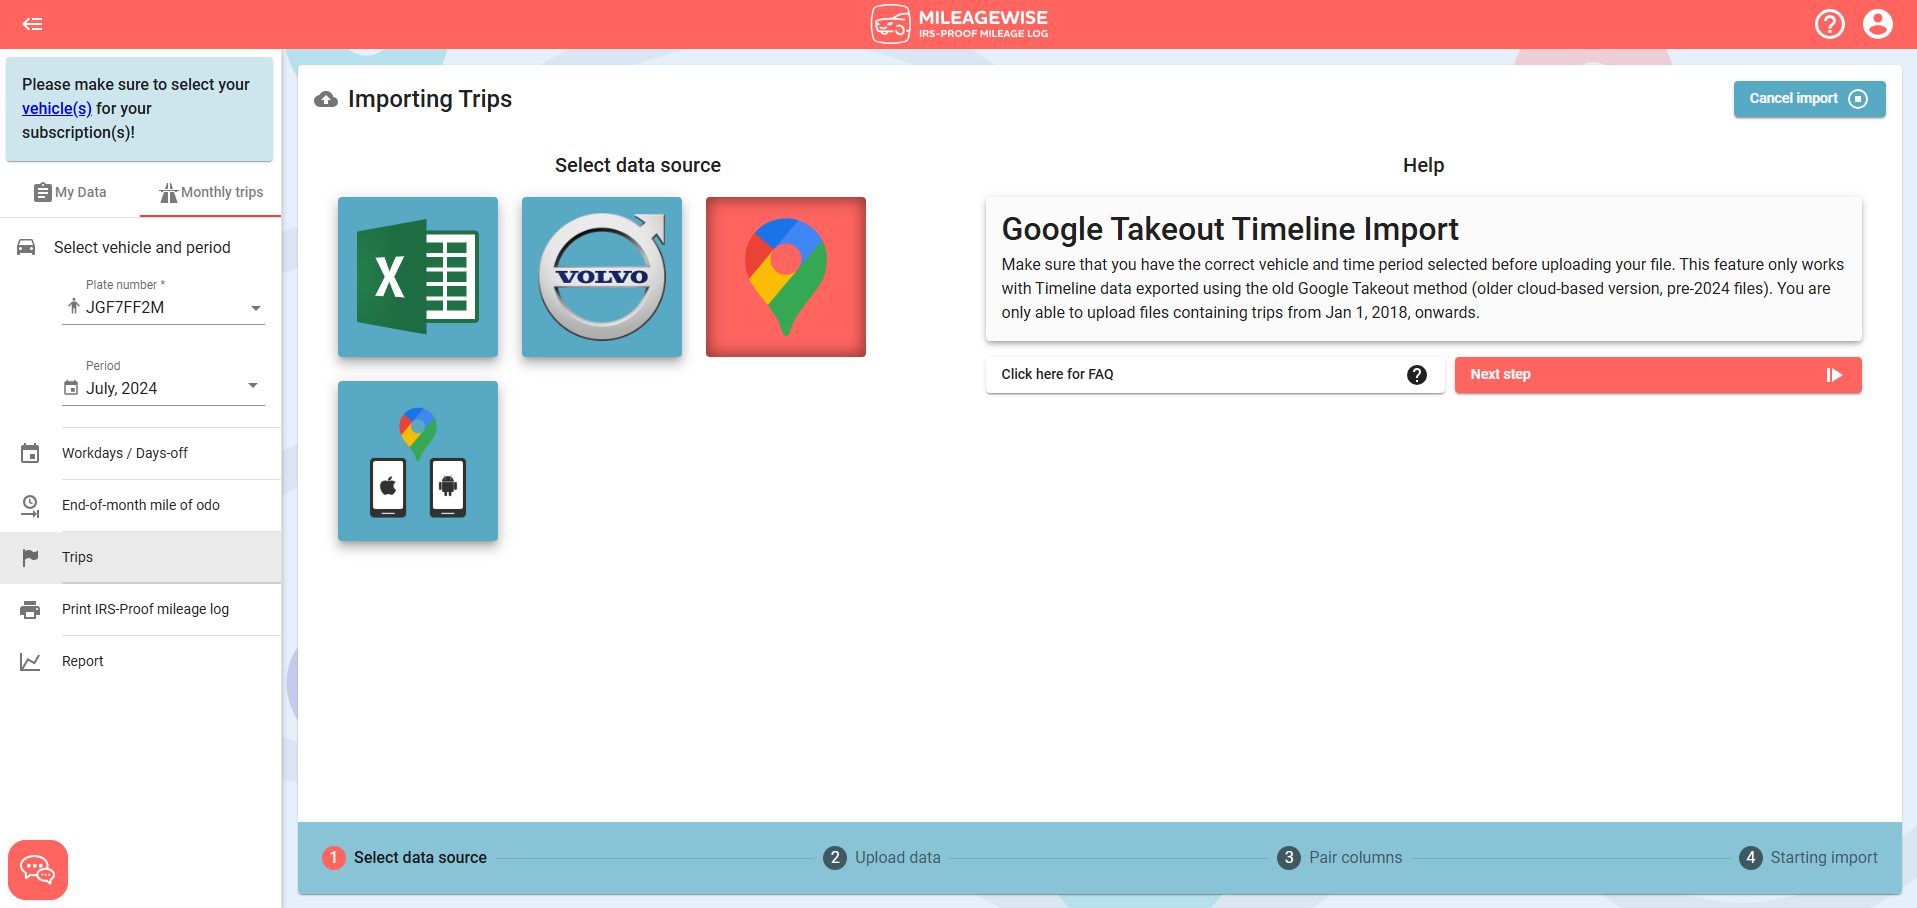Click the stop icon in Cancel import
The image size is (1917, 908).
coord(1858,99)
